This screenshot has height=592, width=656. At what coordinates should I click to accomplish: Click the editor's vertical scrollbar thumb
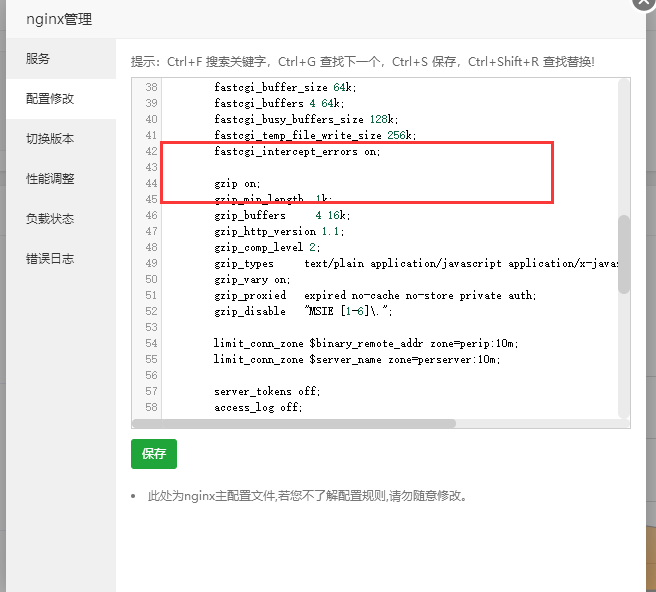coord(624,254)
